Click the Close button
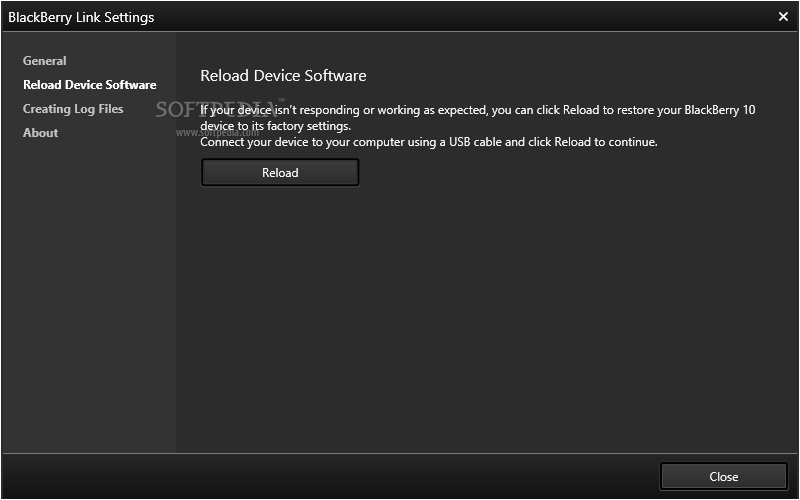This screenshot has height=500, width=800. [723, 477]
